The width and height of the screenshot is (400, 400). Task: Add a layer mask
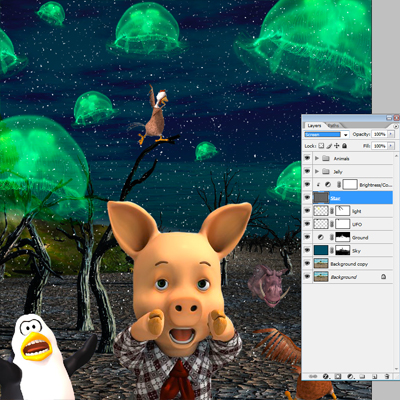coord(338,376)
